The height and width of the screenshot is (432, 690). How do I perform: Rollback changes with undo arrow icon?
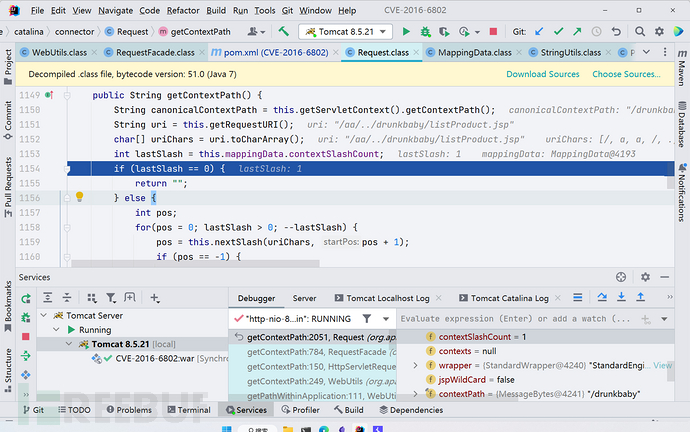(x=616, y=32)
